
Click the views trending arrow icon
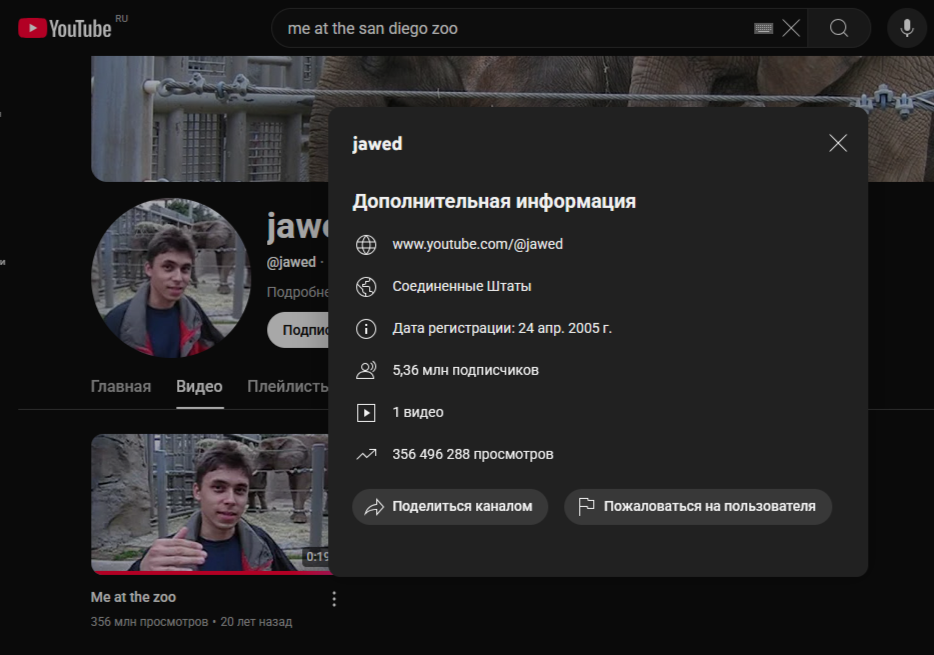[366, 454]
